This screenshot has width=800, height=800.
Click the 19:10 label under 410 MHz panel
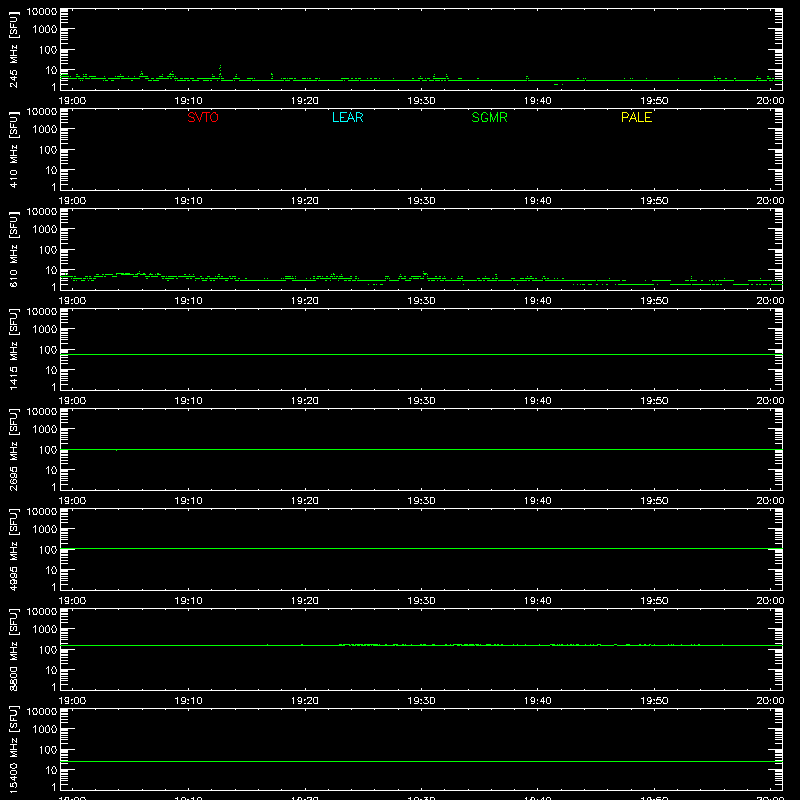click(x=189, y=201)
